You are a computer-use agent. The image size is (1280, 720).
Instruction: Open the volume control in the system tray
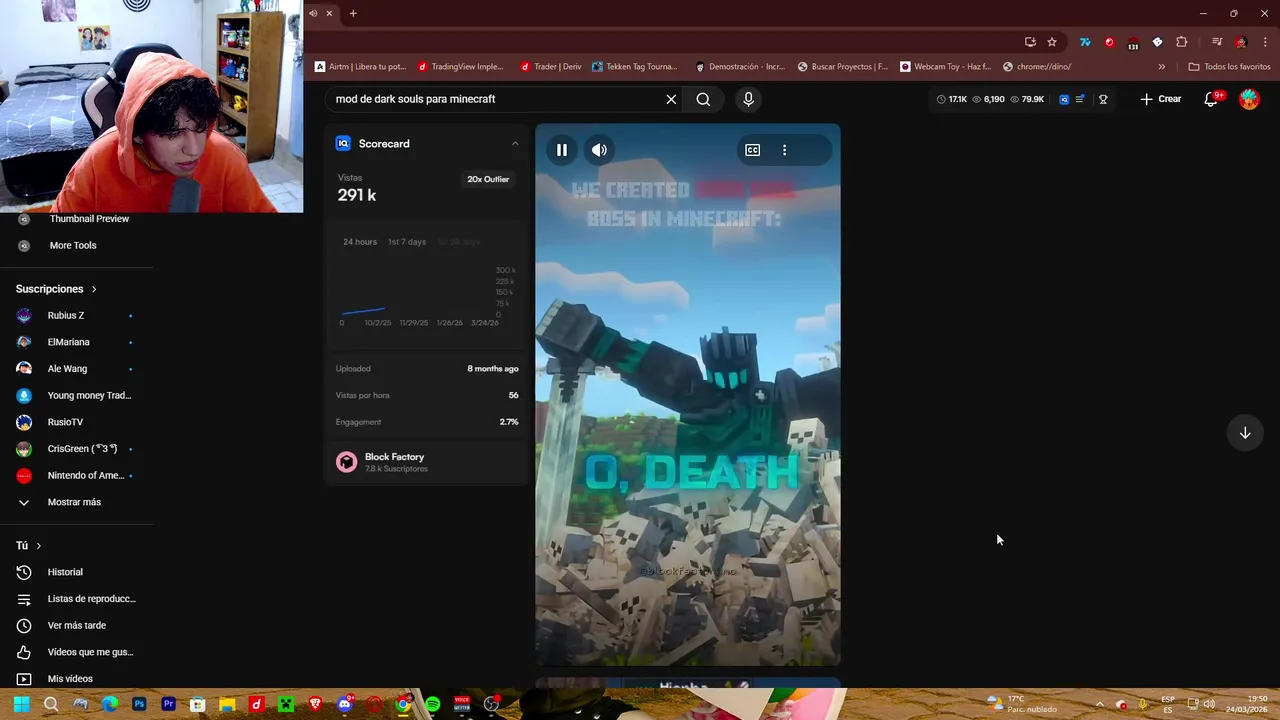1209,704
